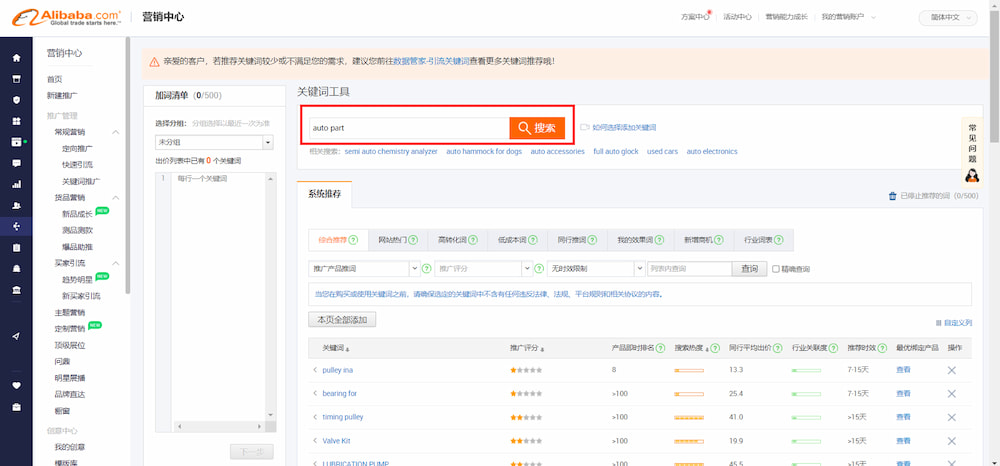Click the chat bubble icon in sidebar

pos(17,163)
